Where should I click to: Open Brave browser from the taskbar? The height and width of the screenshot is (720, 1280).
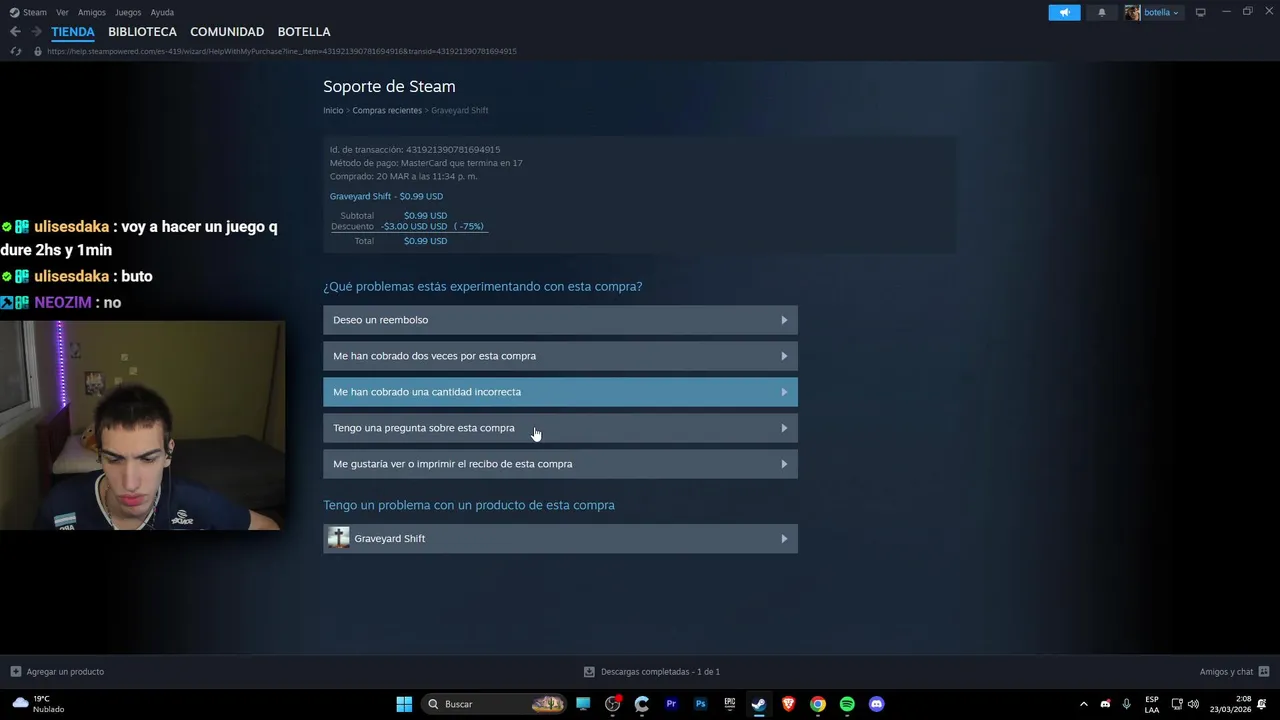[x=788, y=704]
